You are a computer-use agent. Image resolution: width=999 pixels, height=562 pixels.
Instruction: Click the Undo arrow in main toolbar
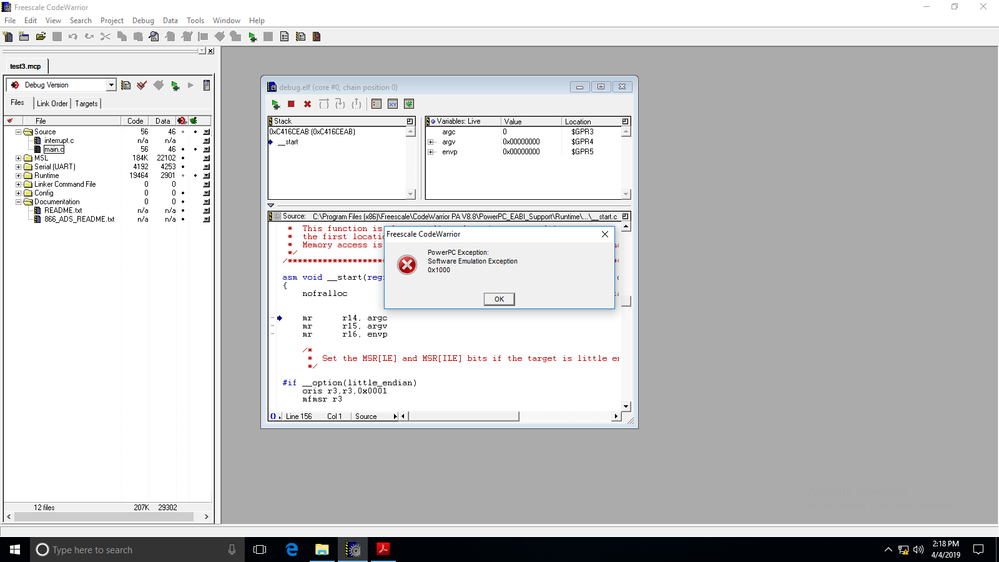pyautogui.click(x=73, y=37)
